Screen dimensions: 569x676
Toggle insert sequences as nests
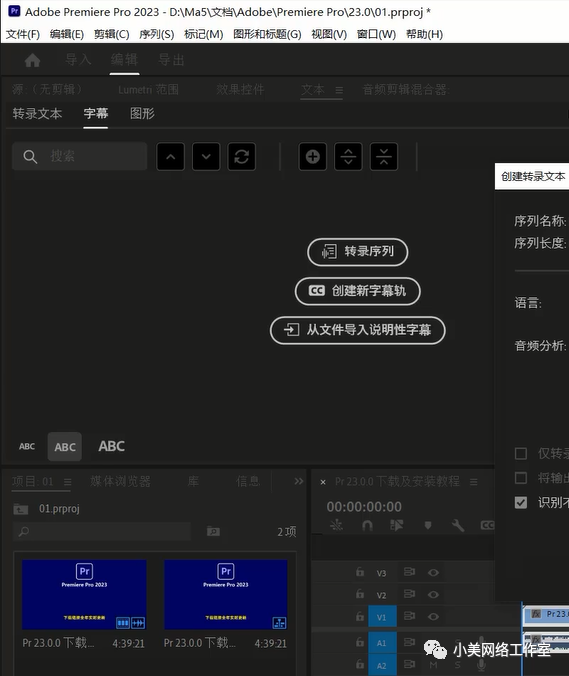click(x=336, y=525)
